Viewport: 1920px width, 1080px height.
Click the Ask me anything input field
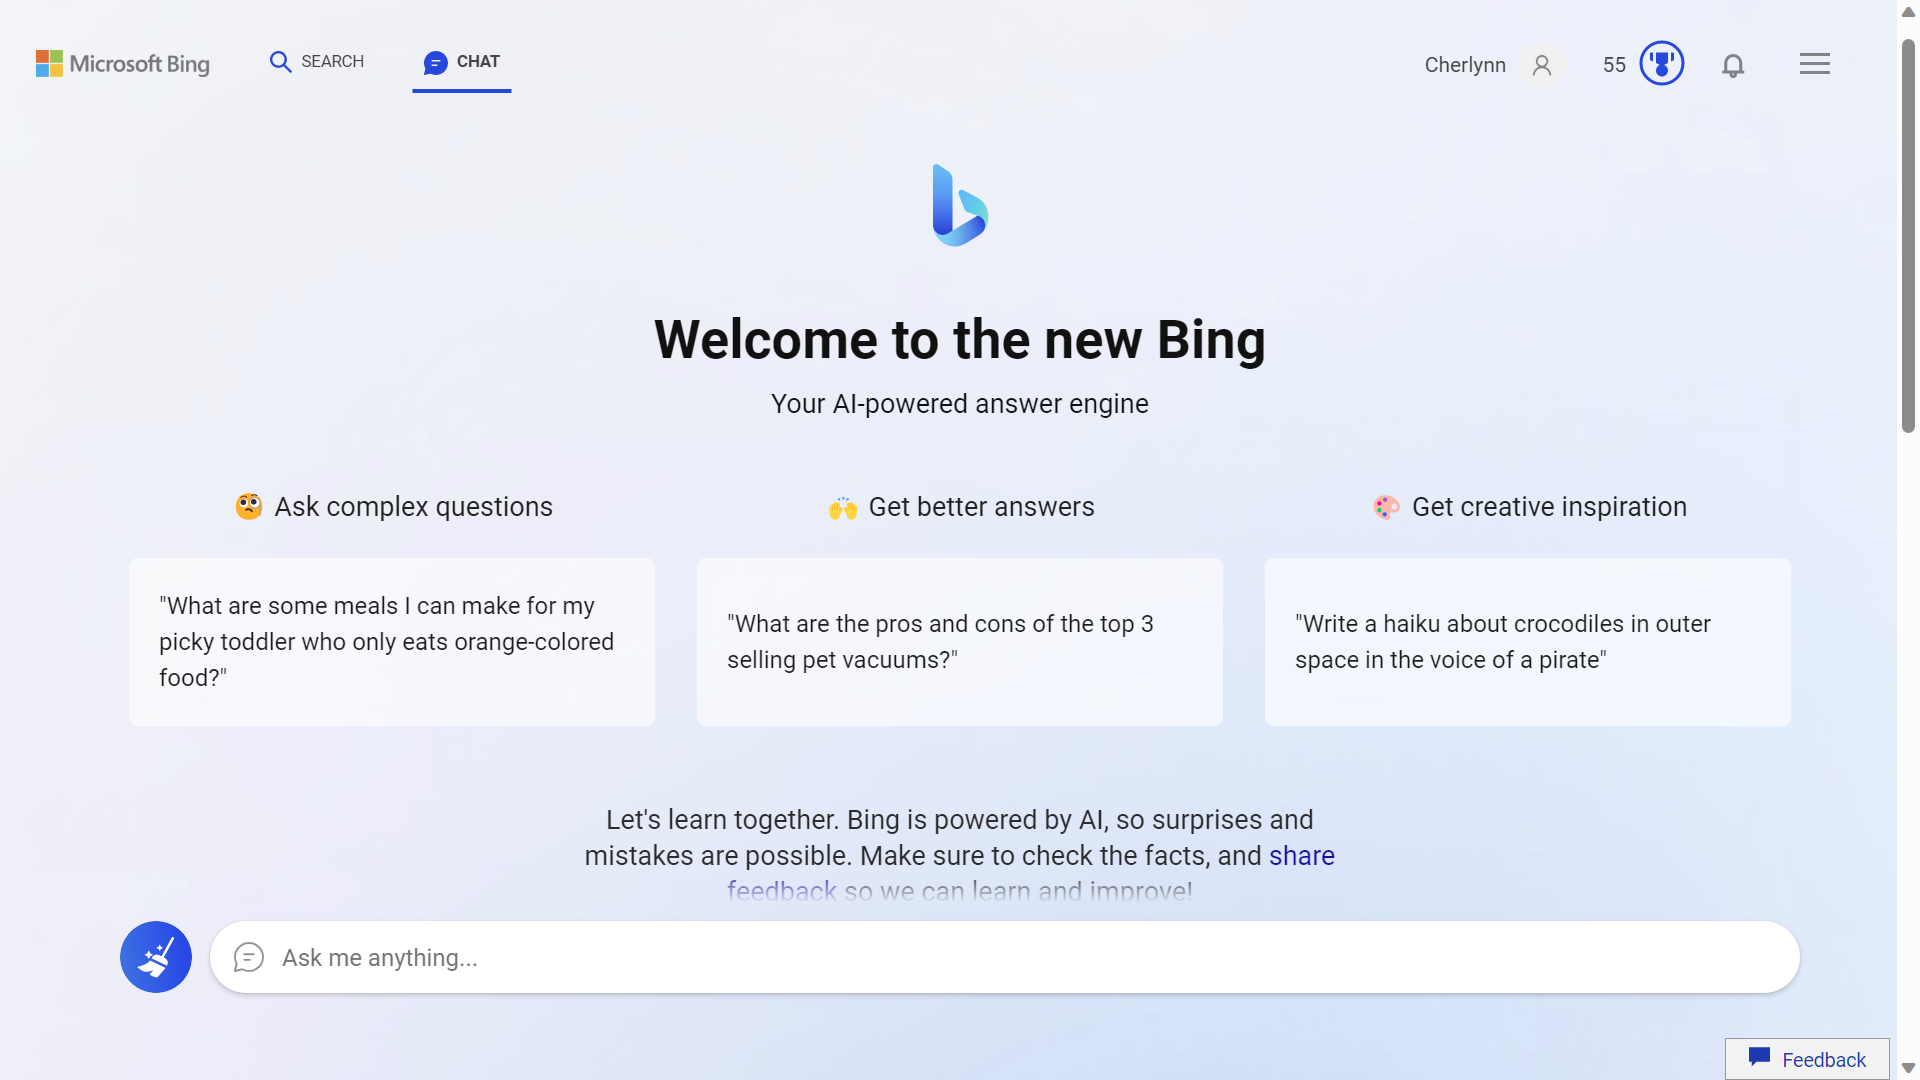tap(1006, 956)
